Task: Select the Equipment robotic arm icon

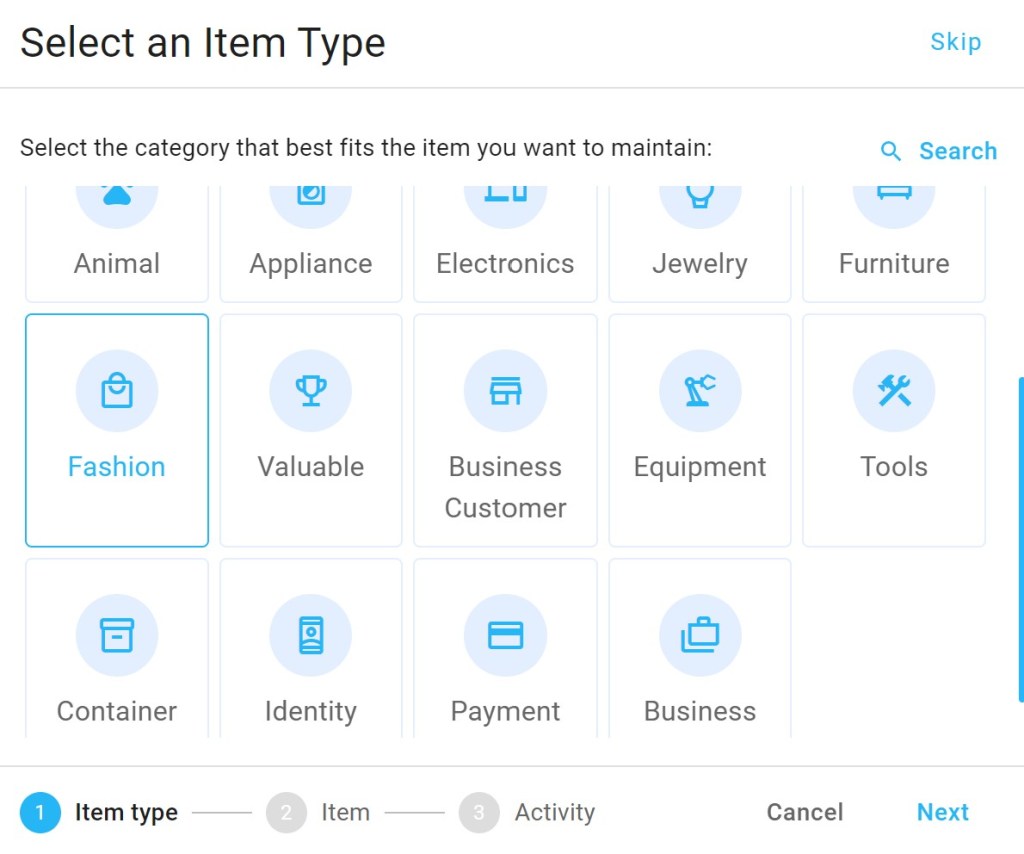Action: coord(700,390)
